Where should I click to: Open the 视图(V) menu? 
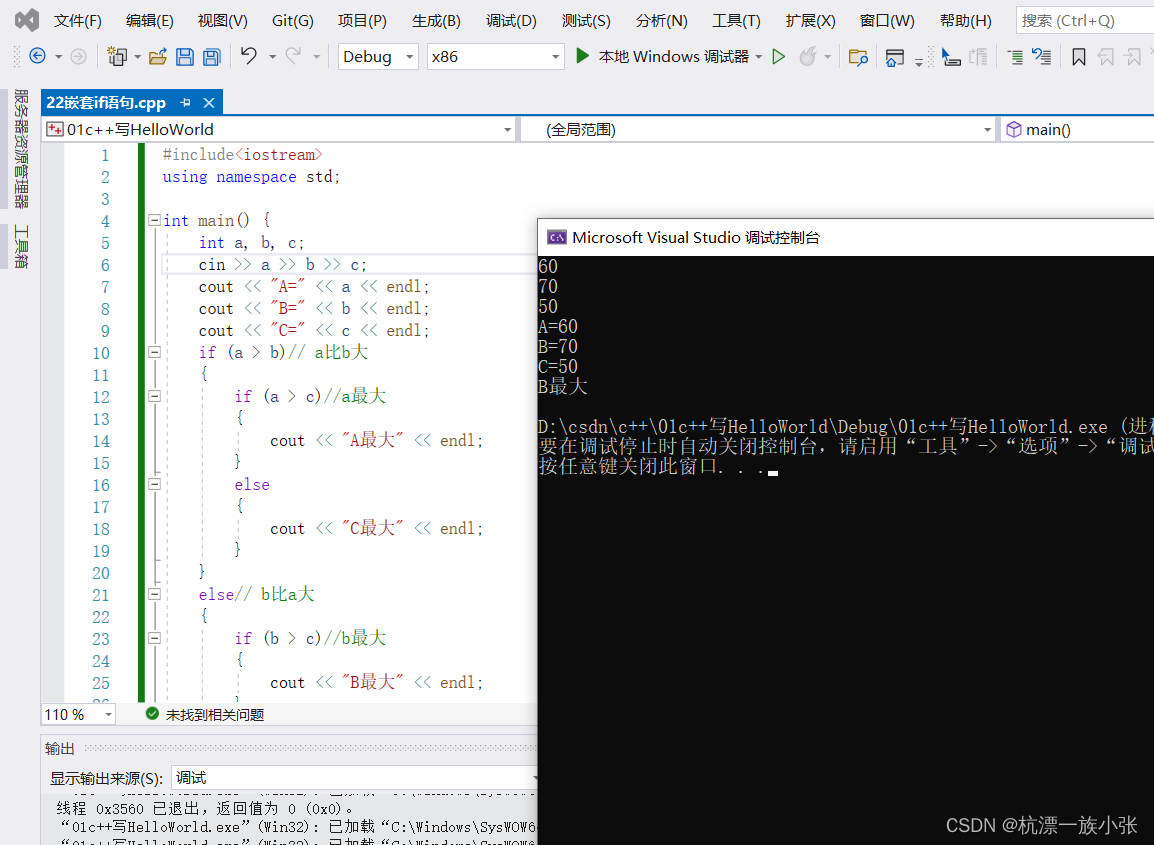click(x=222, y=21)
